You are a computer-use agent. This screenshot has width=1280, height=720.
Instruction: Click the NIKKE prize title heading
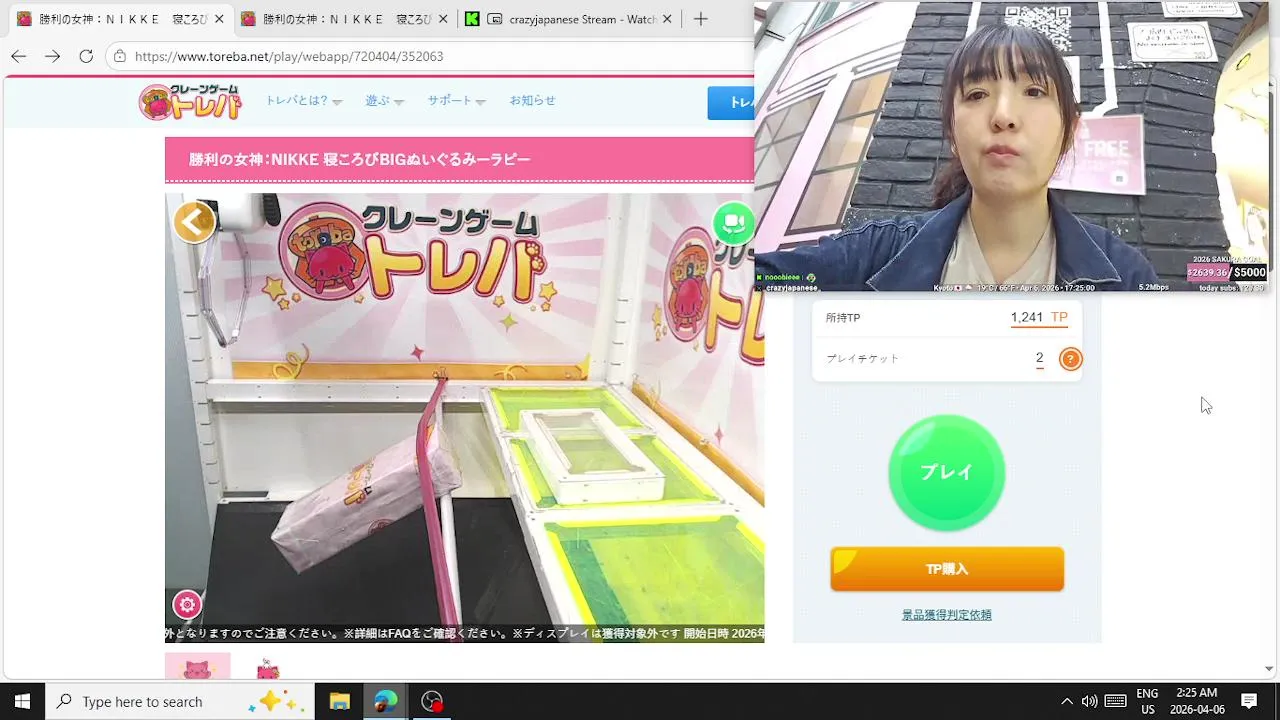pyautogui.click(x=360, y=160)
